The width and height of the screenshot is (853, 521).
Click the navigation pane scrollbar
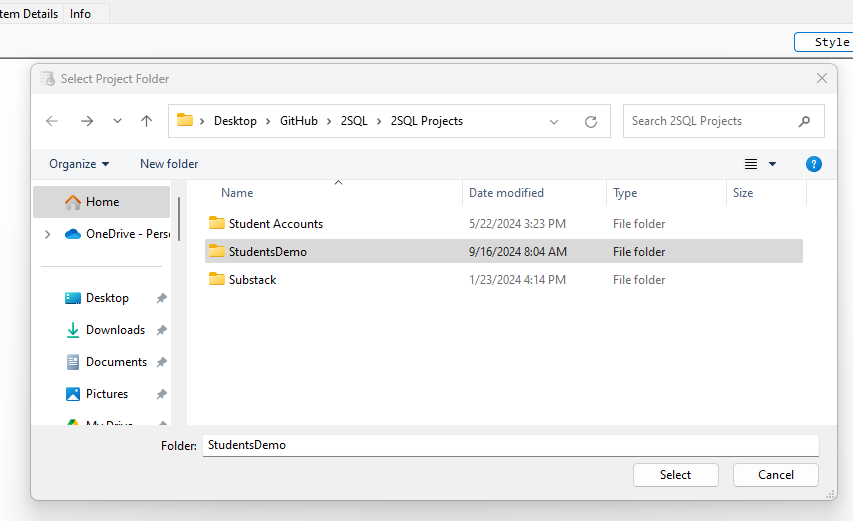point(178,219)
